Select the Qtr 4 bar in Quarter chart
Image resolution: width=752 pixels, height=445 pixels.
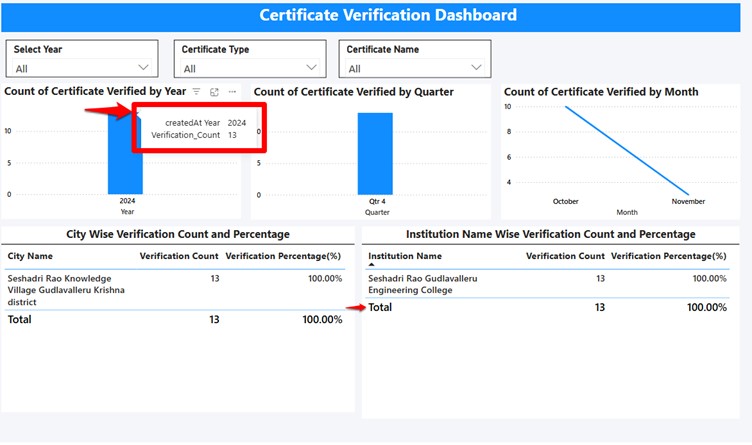click(x=375, y=153)
